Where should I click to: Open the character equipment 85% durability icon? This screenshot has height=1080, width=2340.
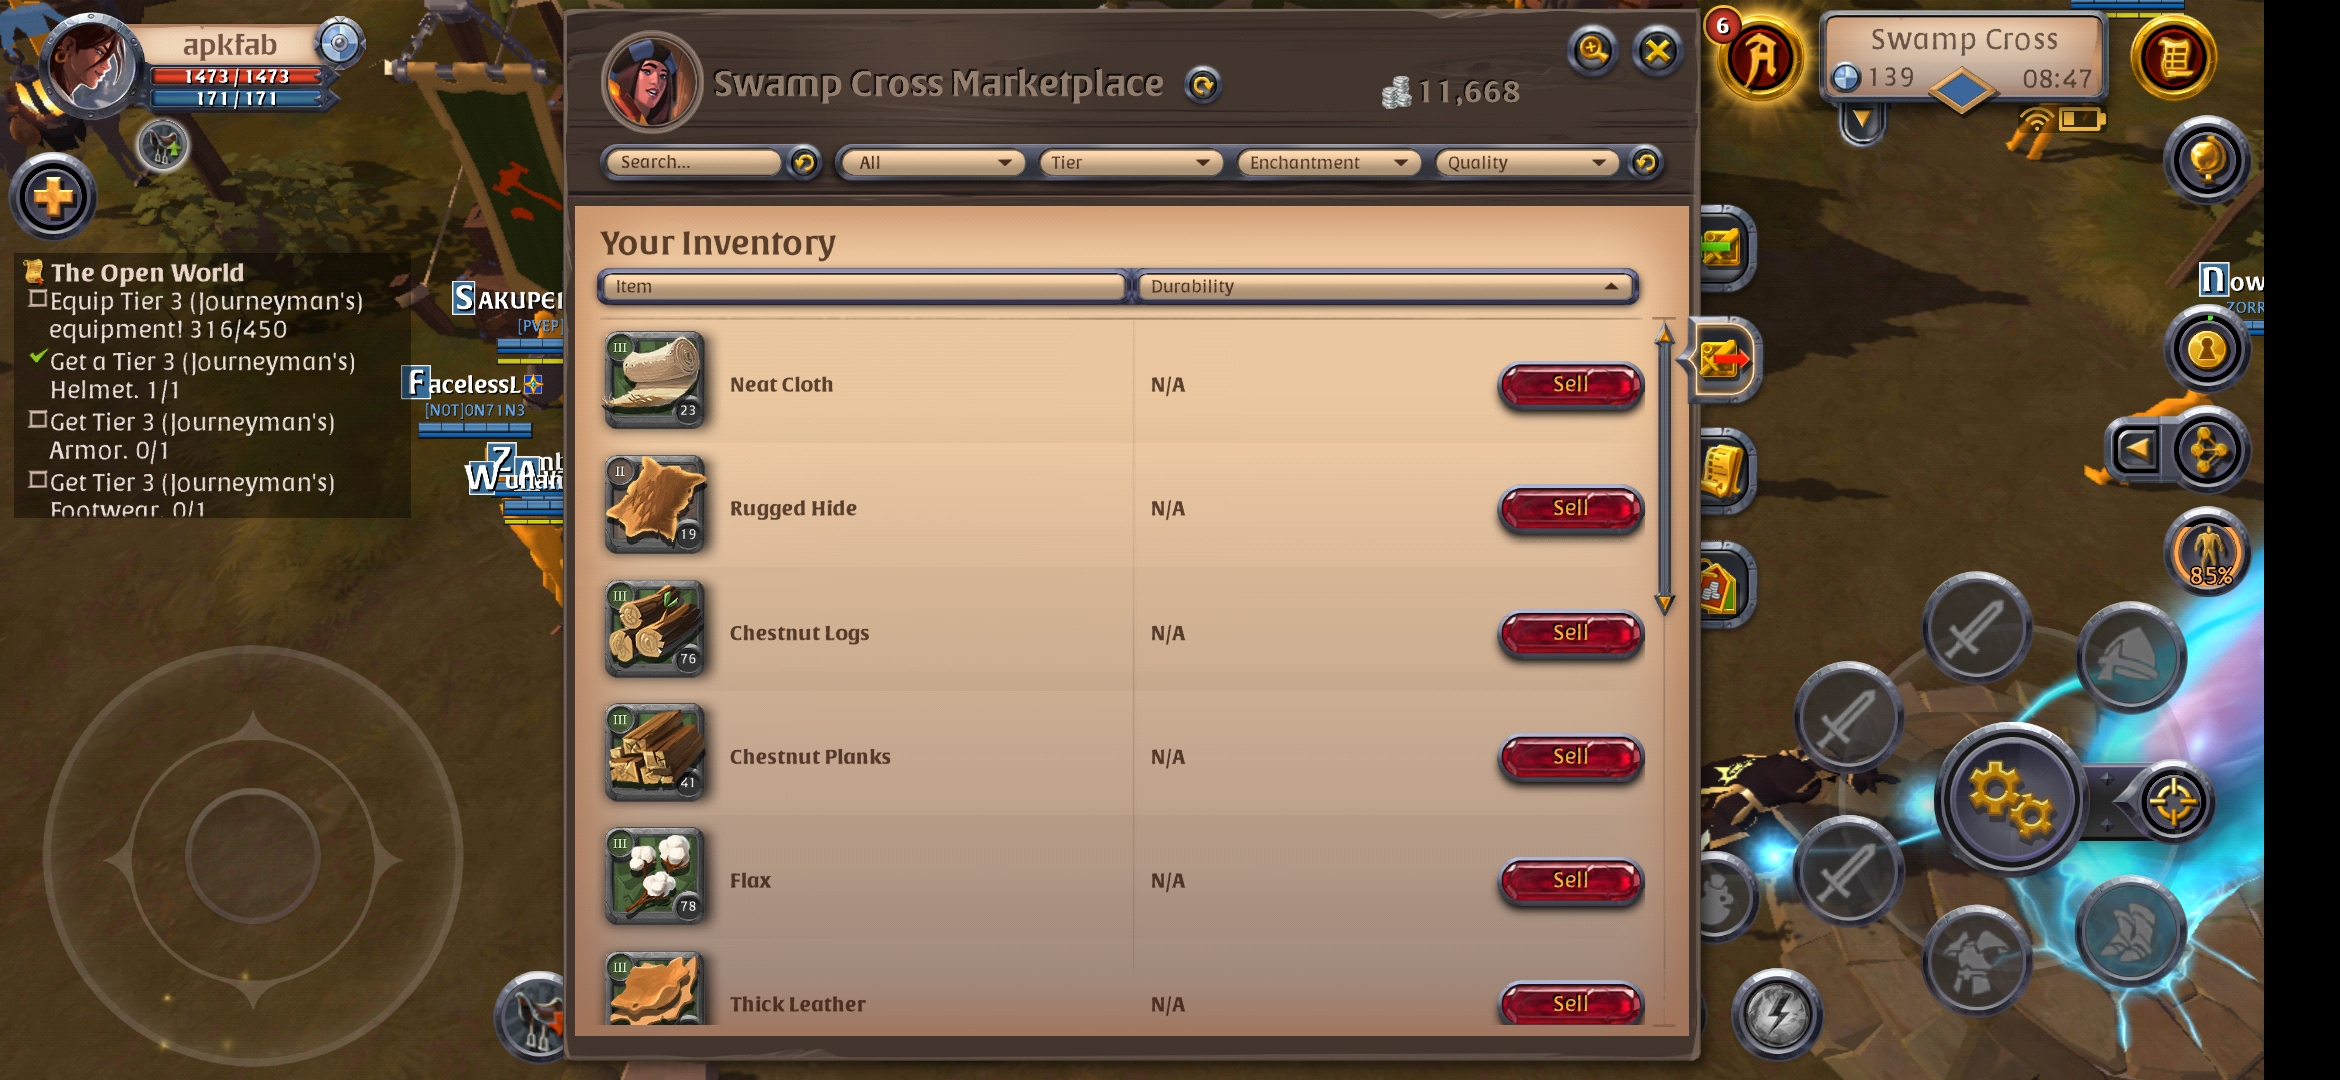click(x=2209, y=553)
